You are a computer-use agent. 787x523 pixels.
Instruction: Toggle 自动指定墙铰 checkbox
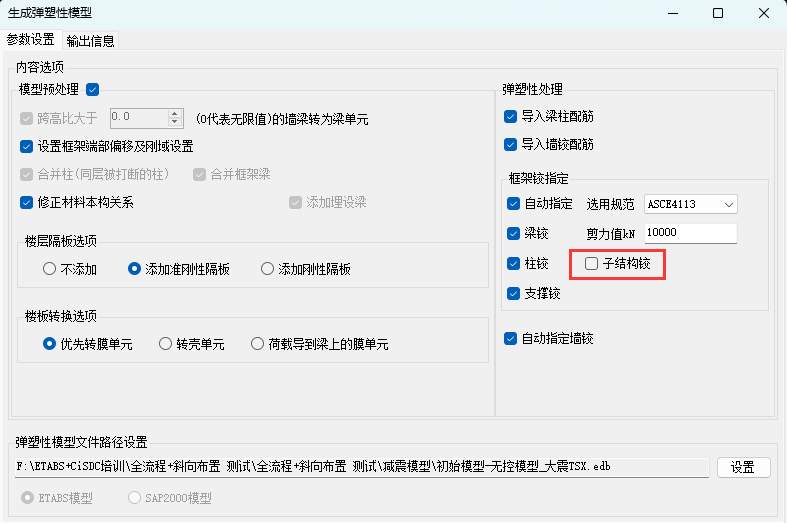click(511, 339)
